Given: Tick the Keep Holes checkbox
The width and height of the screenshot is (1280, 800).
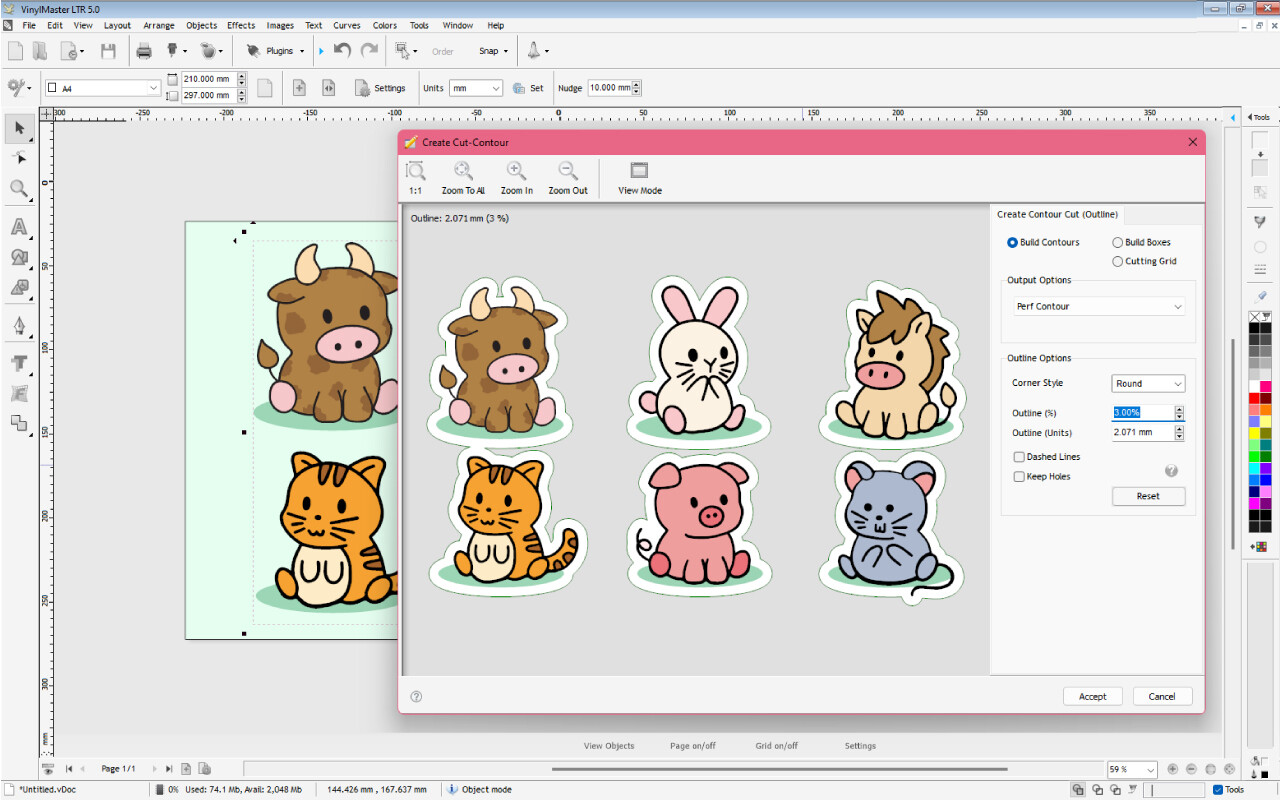Looking at the screenshot, I should click(1019, 477).
